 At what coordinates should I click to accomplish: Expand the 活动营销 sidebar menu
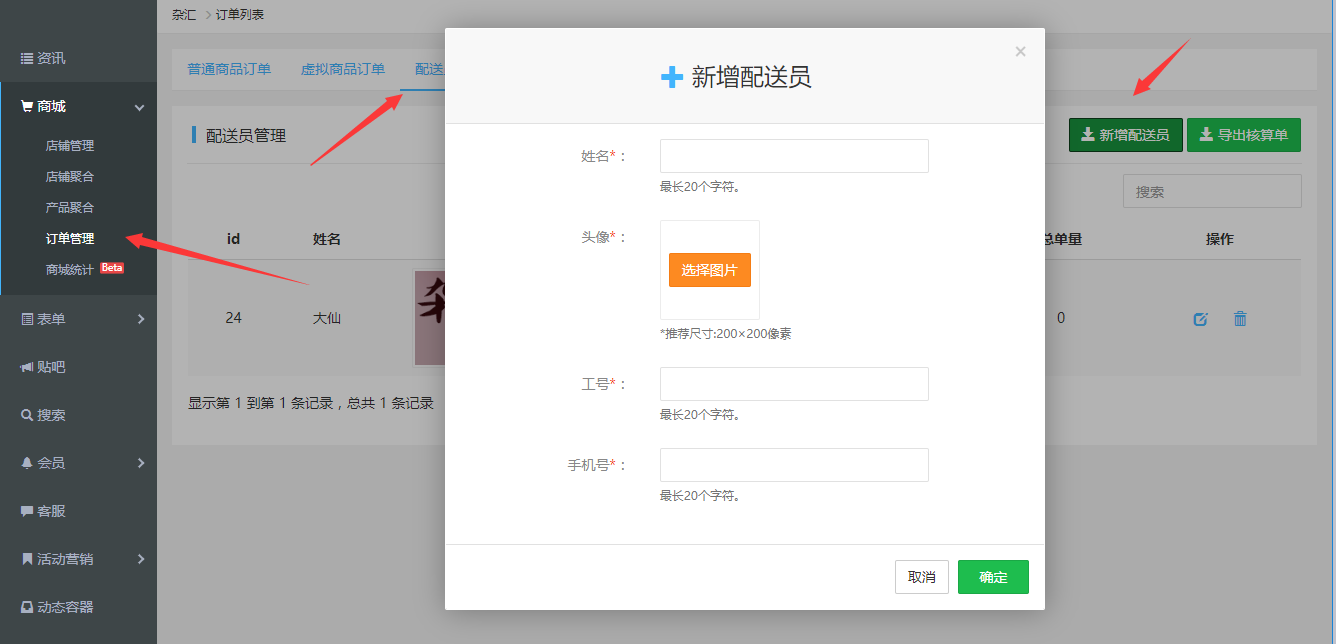[141, 559]
